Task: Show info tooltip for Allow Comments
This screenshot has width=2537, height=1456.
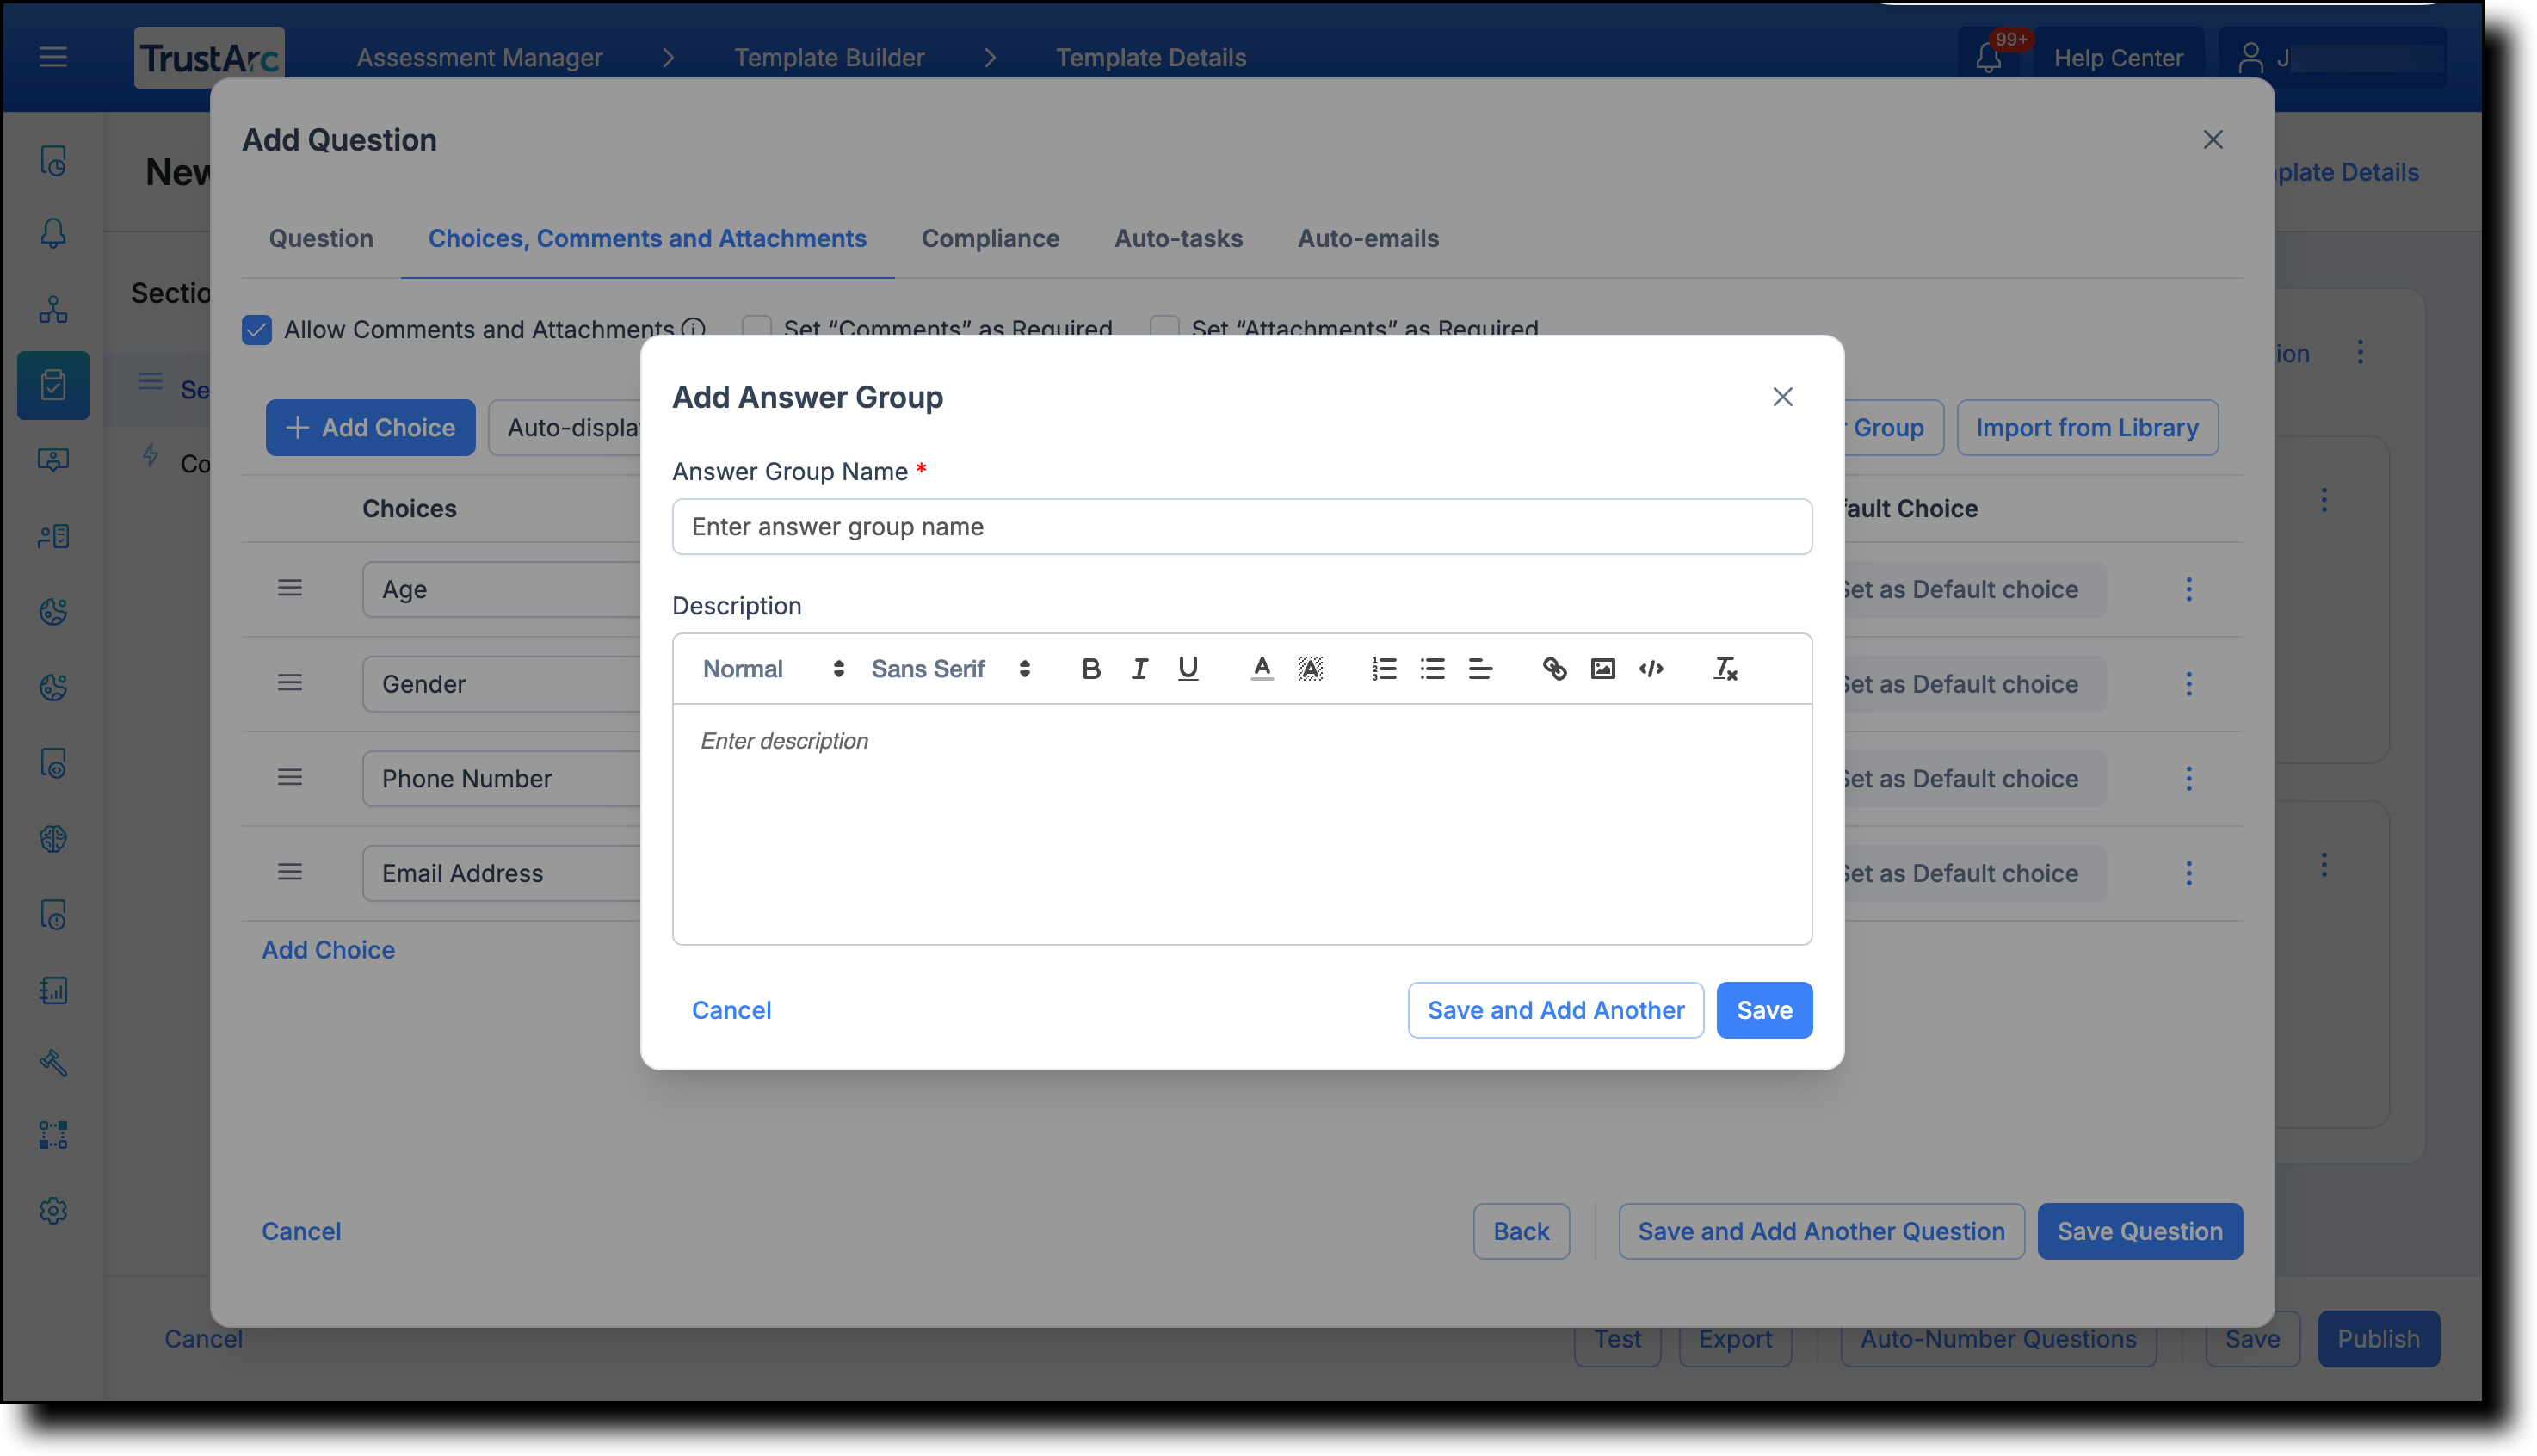Action: [693, 329]
